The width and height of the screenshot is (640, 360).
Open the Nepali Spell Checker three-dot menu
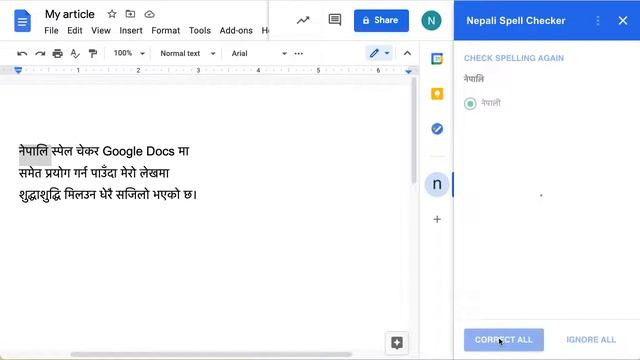coord(598,20)
